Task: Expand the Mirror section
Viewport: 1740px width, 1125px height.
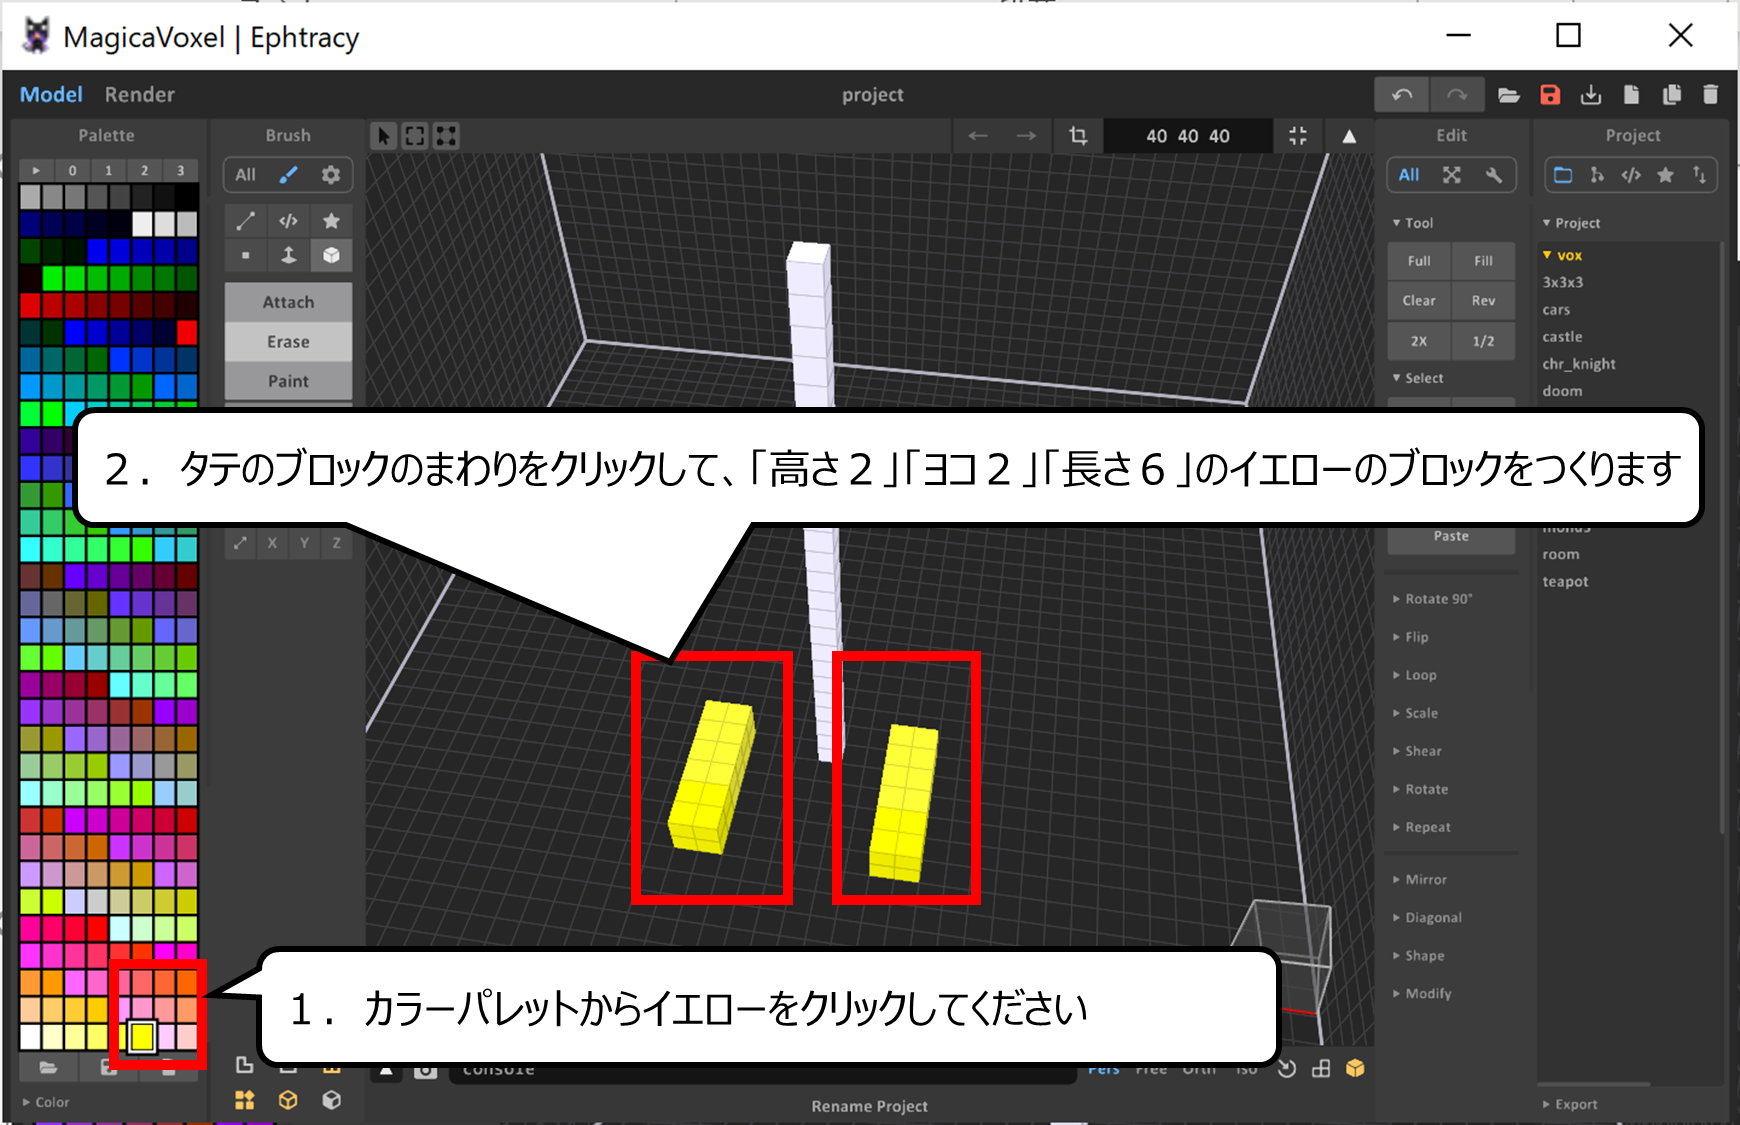Action: tap(1419, 880)
